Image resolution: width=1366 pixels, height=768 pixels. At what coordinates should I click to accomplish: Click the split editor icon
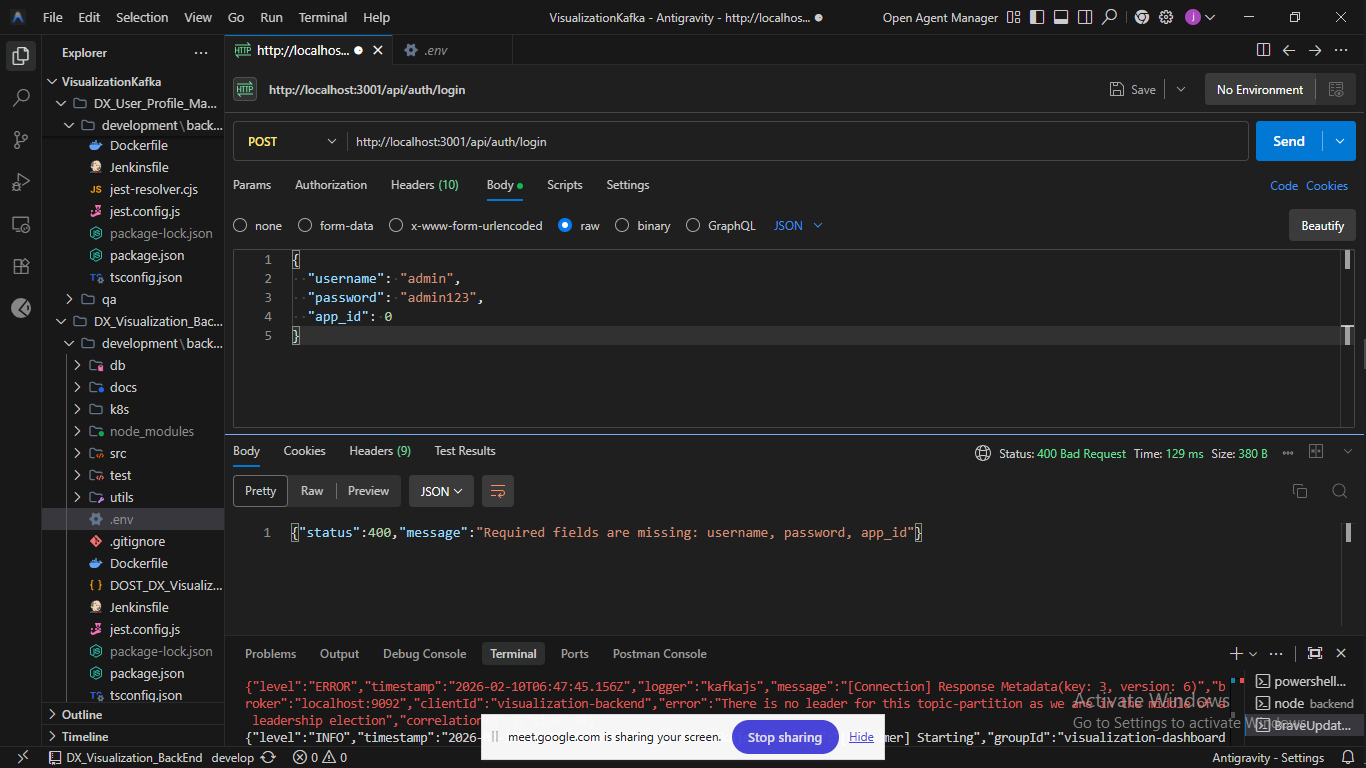tap(1263, 50)
